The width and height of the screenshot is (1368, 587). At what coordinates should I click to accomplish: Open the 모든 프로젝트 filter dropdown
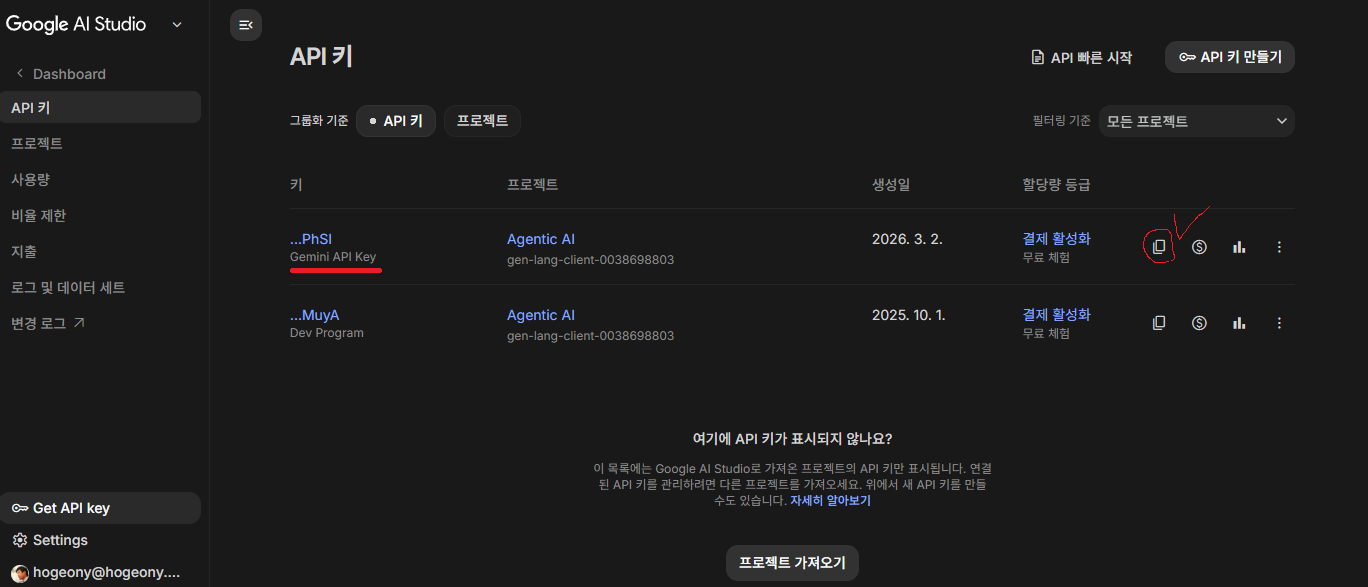click(x=1197, y=121)
